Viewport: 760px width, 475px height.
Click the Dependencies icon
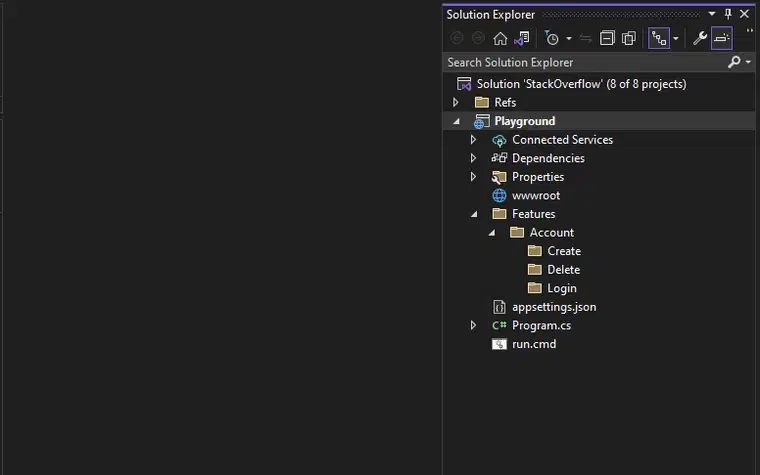499,158
